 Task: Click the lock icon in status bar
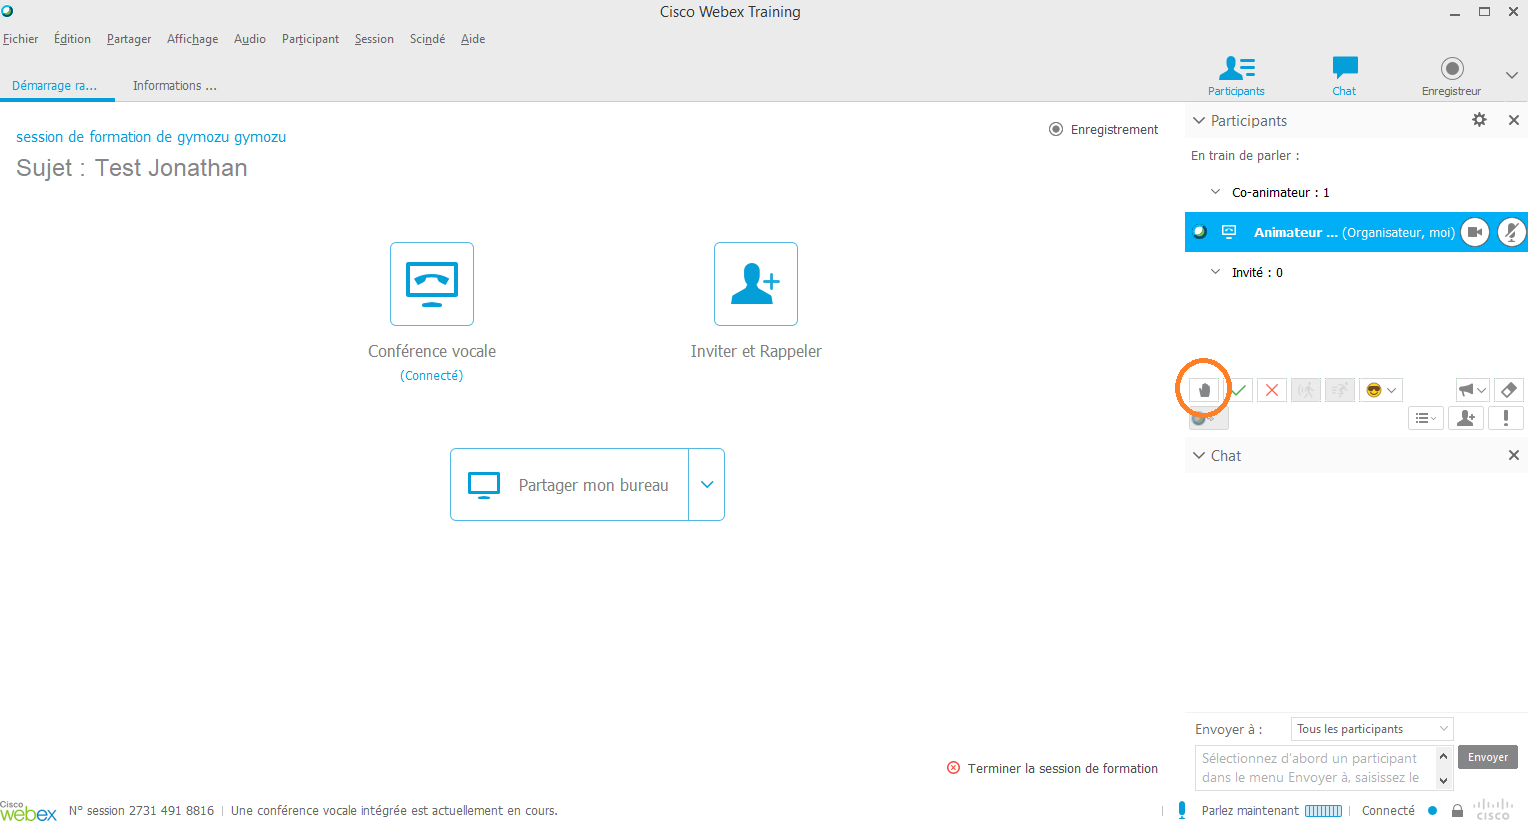tap(1458, 811)
